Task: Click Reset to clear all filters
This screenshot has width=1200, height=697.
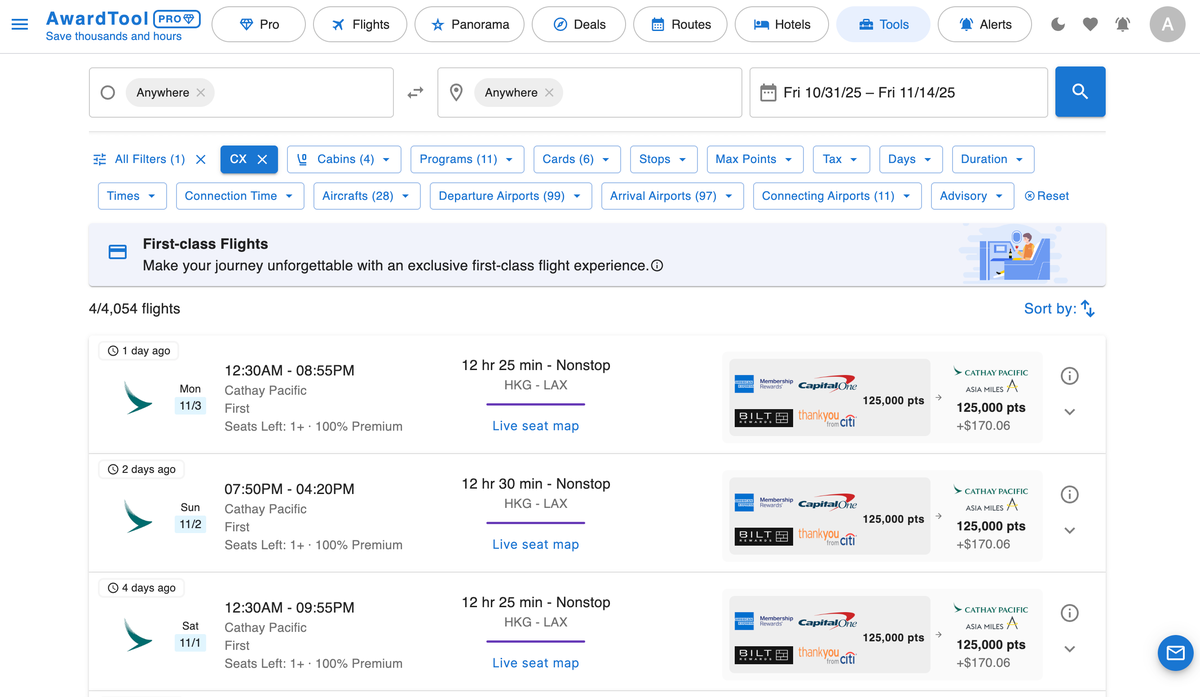Action: point(1046,196)
